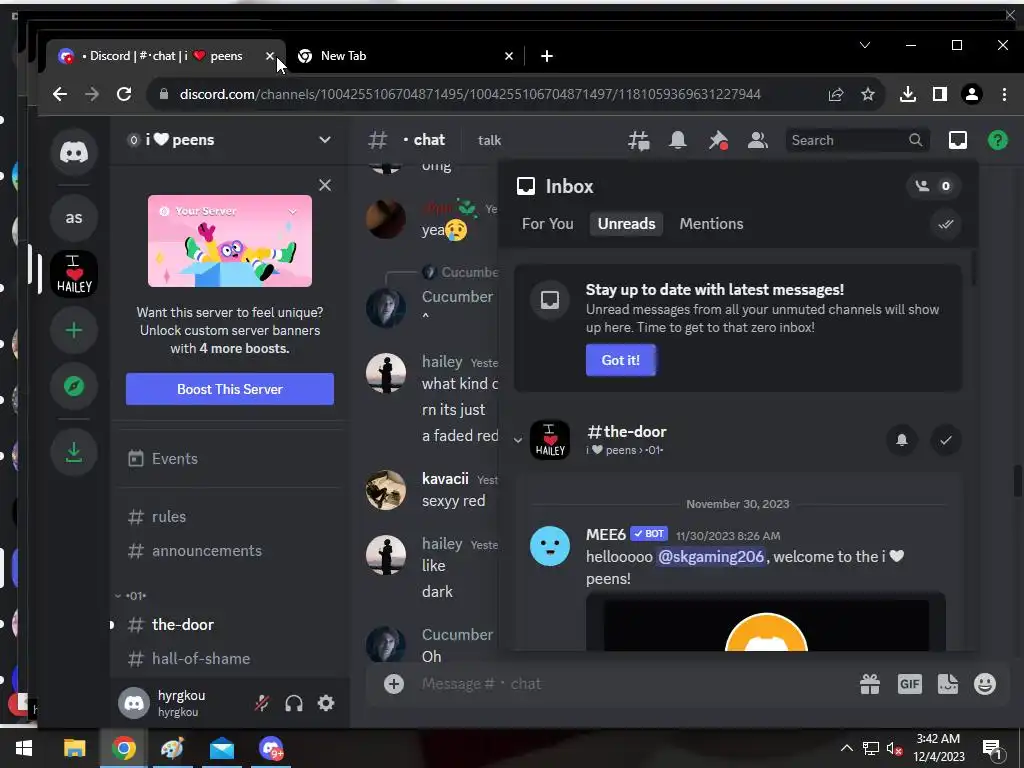Click the search magnifier icon
1024x768 pixels.
click(x=916, y=140)
